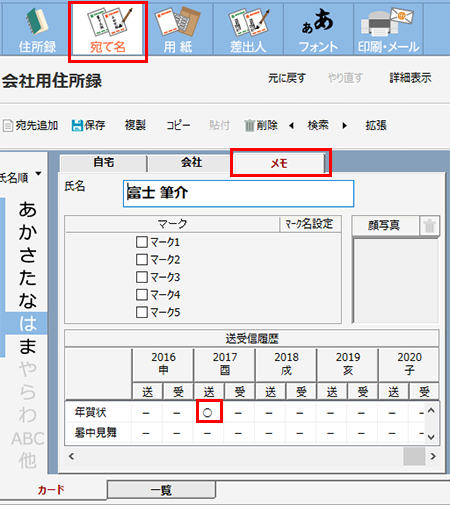
Task: Click 元に戻す undo
Action: (x=287, y=78)
